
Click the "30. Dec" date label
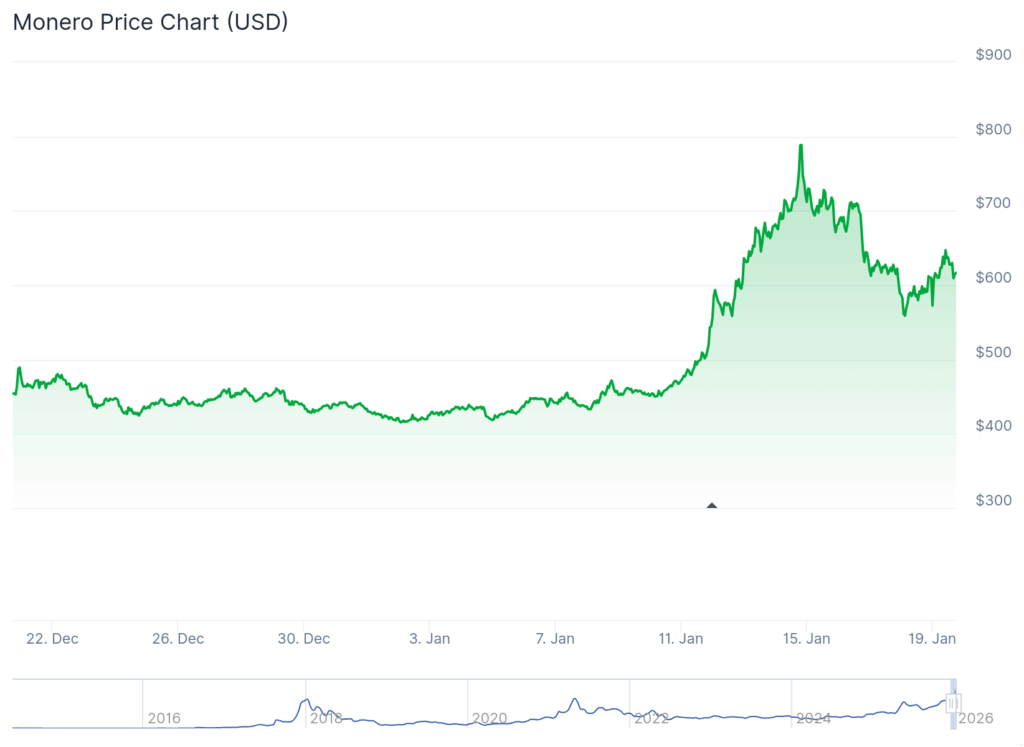[304, 639]
